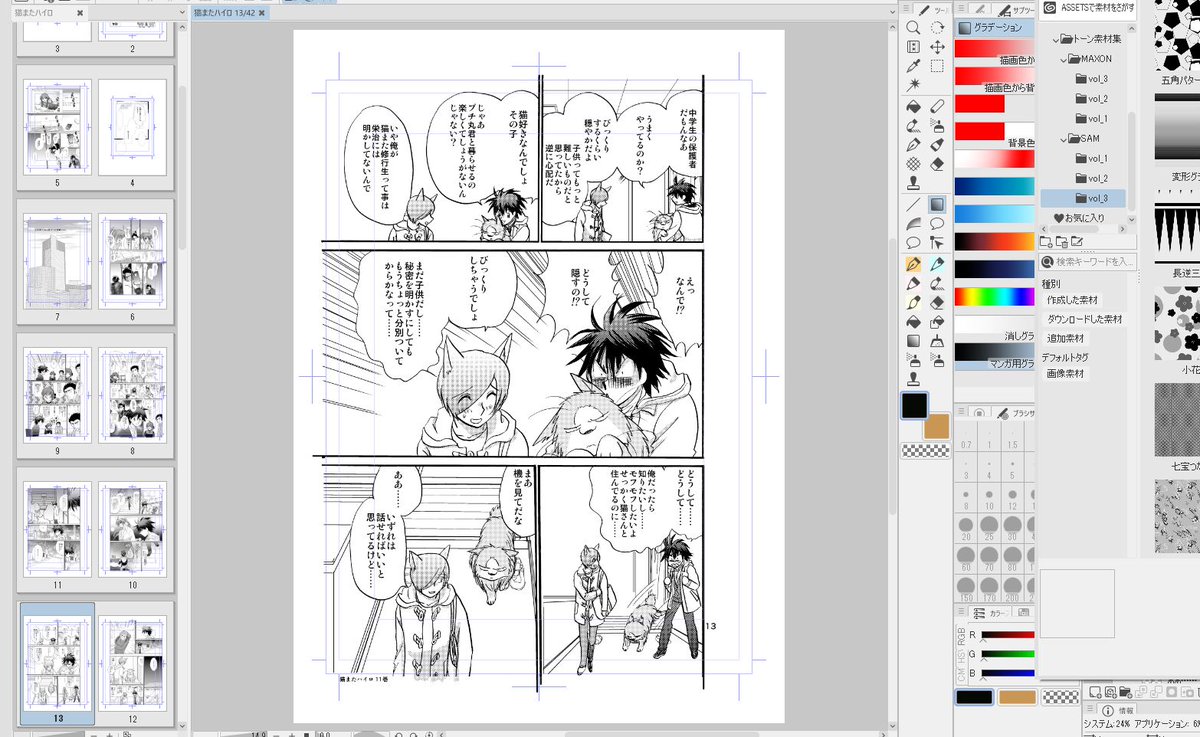Toggle the ダウンロードした素材 filter tag
Viewport: 1200px width, 737px height.
tap(1084, 319)
